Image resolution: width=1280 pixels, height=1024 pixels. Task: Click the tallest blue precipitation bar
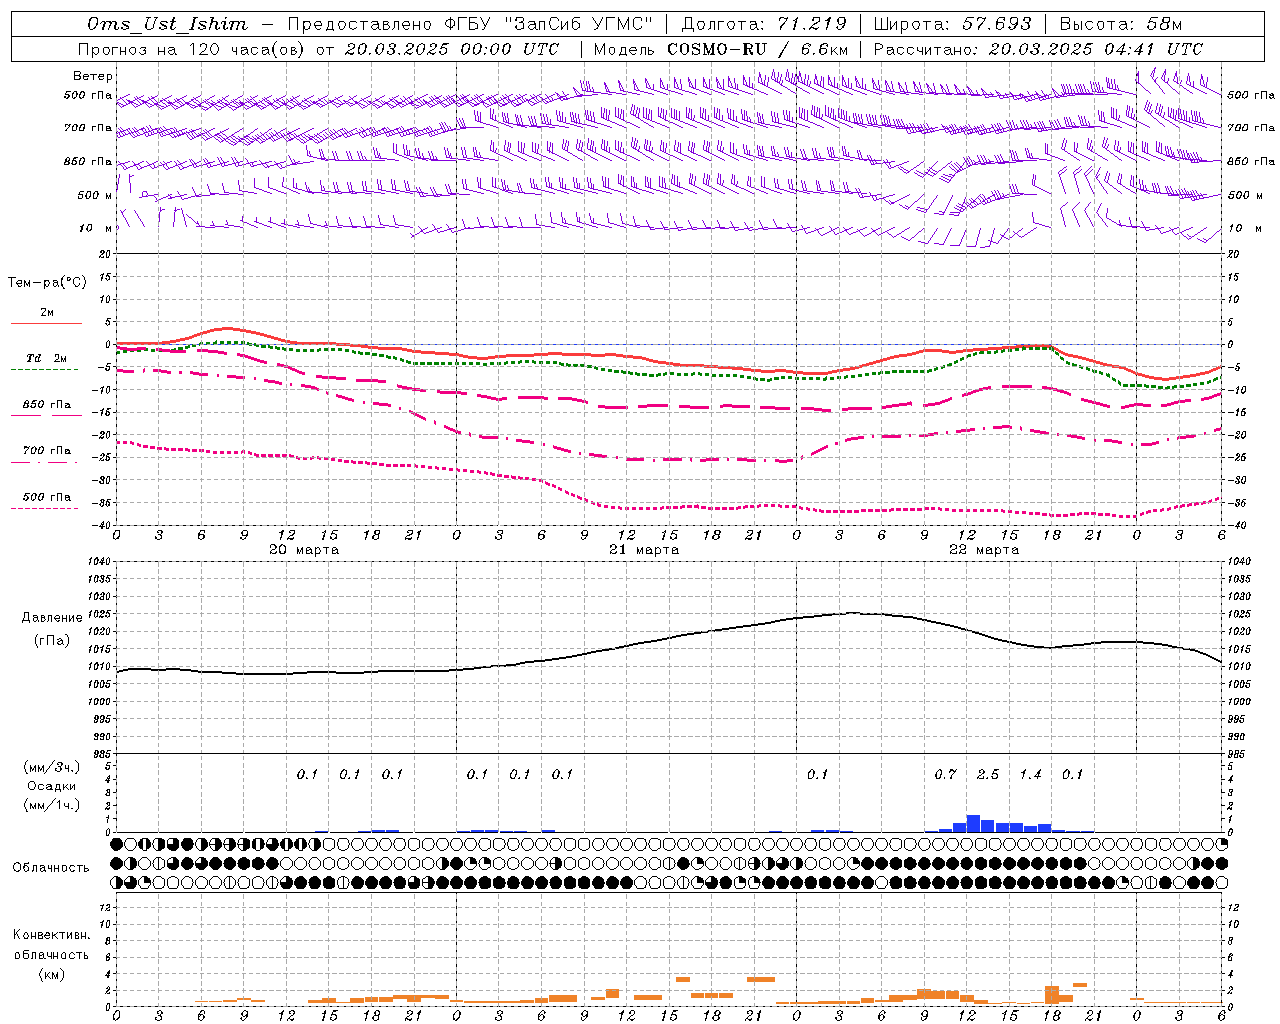pos(973,824)
